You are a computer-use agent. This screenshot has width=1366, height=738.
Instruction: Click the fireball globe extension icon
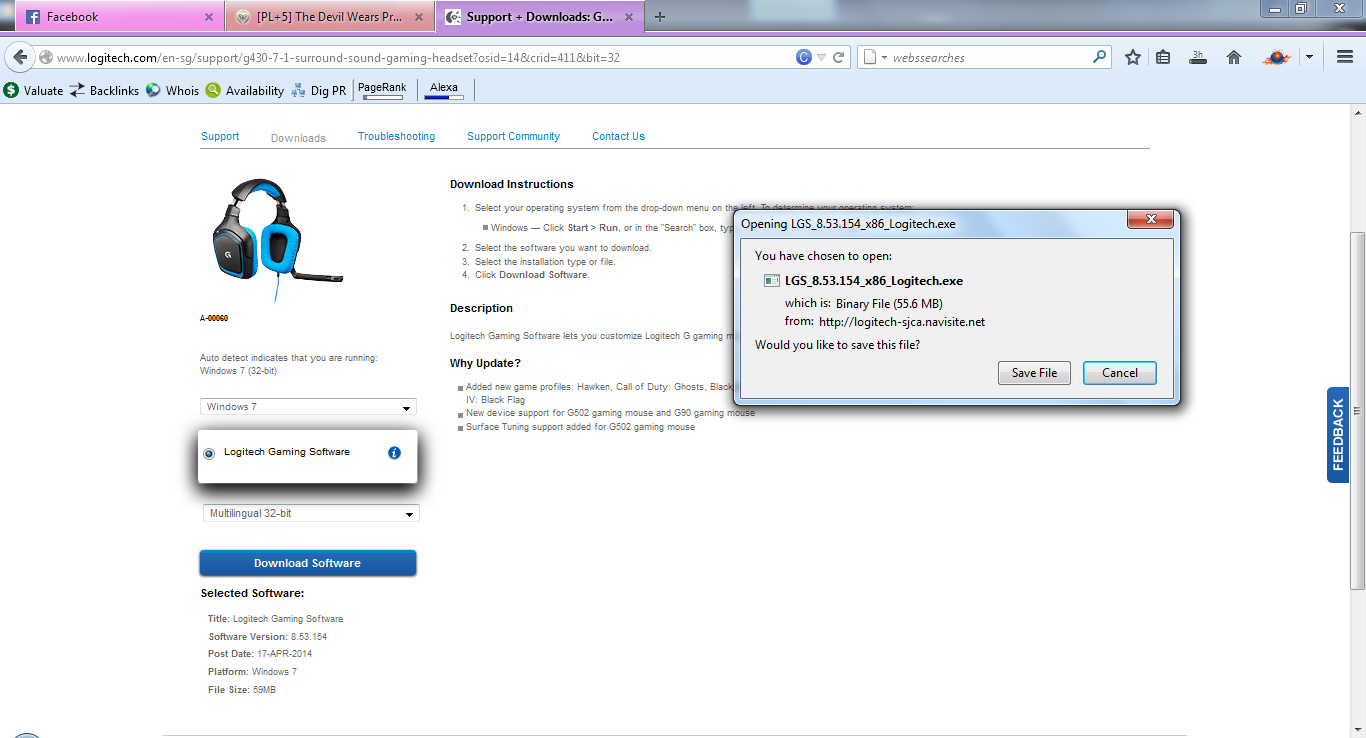(1276, 58)
